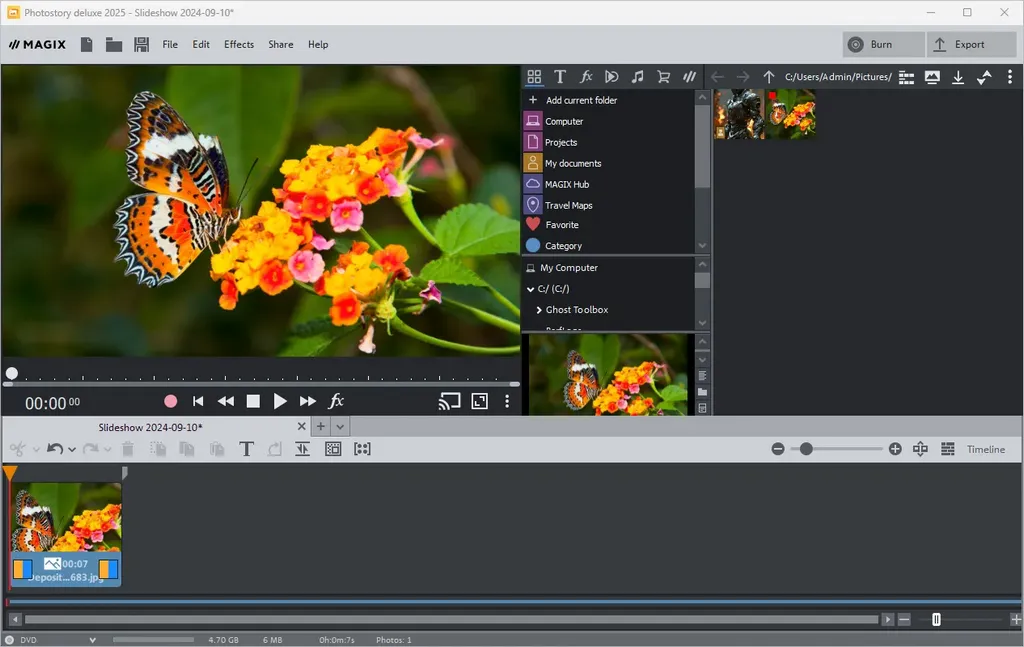Image resolution: width=1024 pixels, height=647 pixels.
Task: Select the butterfly thumbnail in file browser
Action: click(x=791, y=114)
